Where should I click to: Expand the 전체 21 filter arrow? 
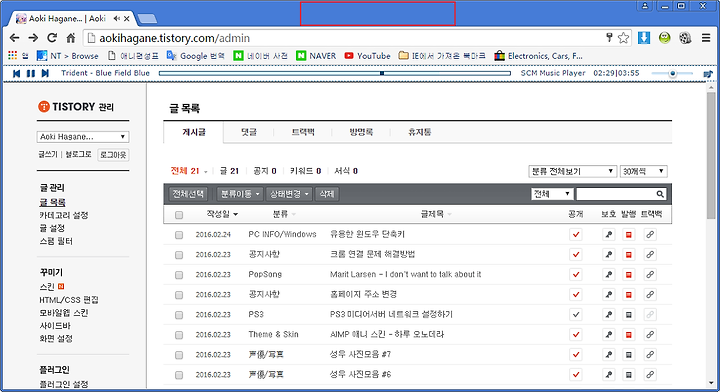(x=205, y=172)
